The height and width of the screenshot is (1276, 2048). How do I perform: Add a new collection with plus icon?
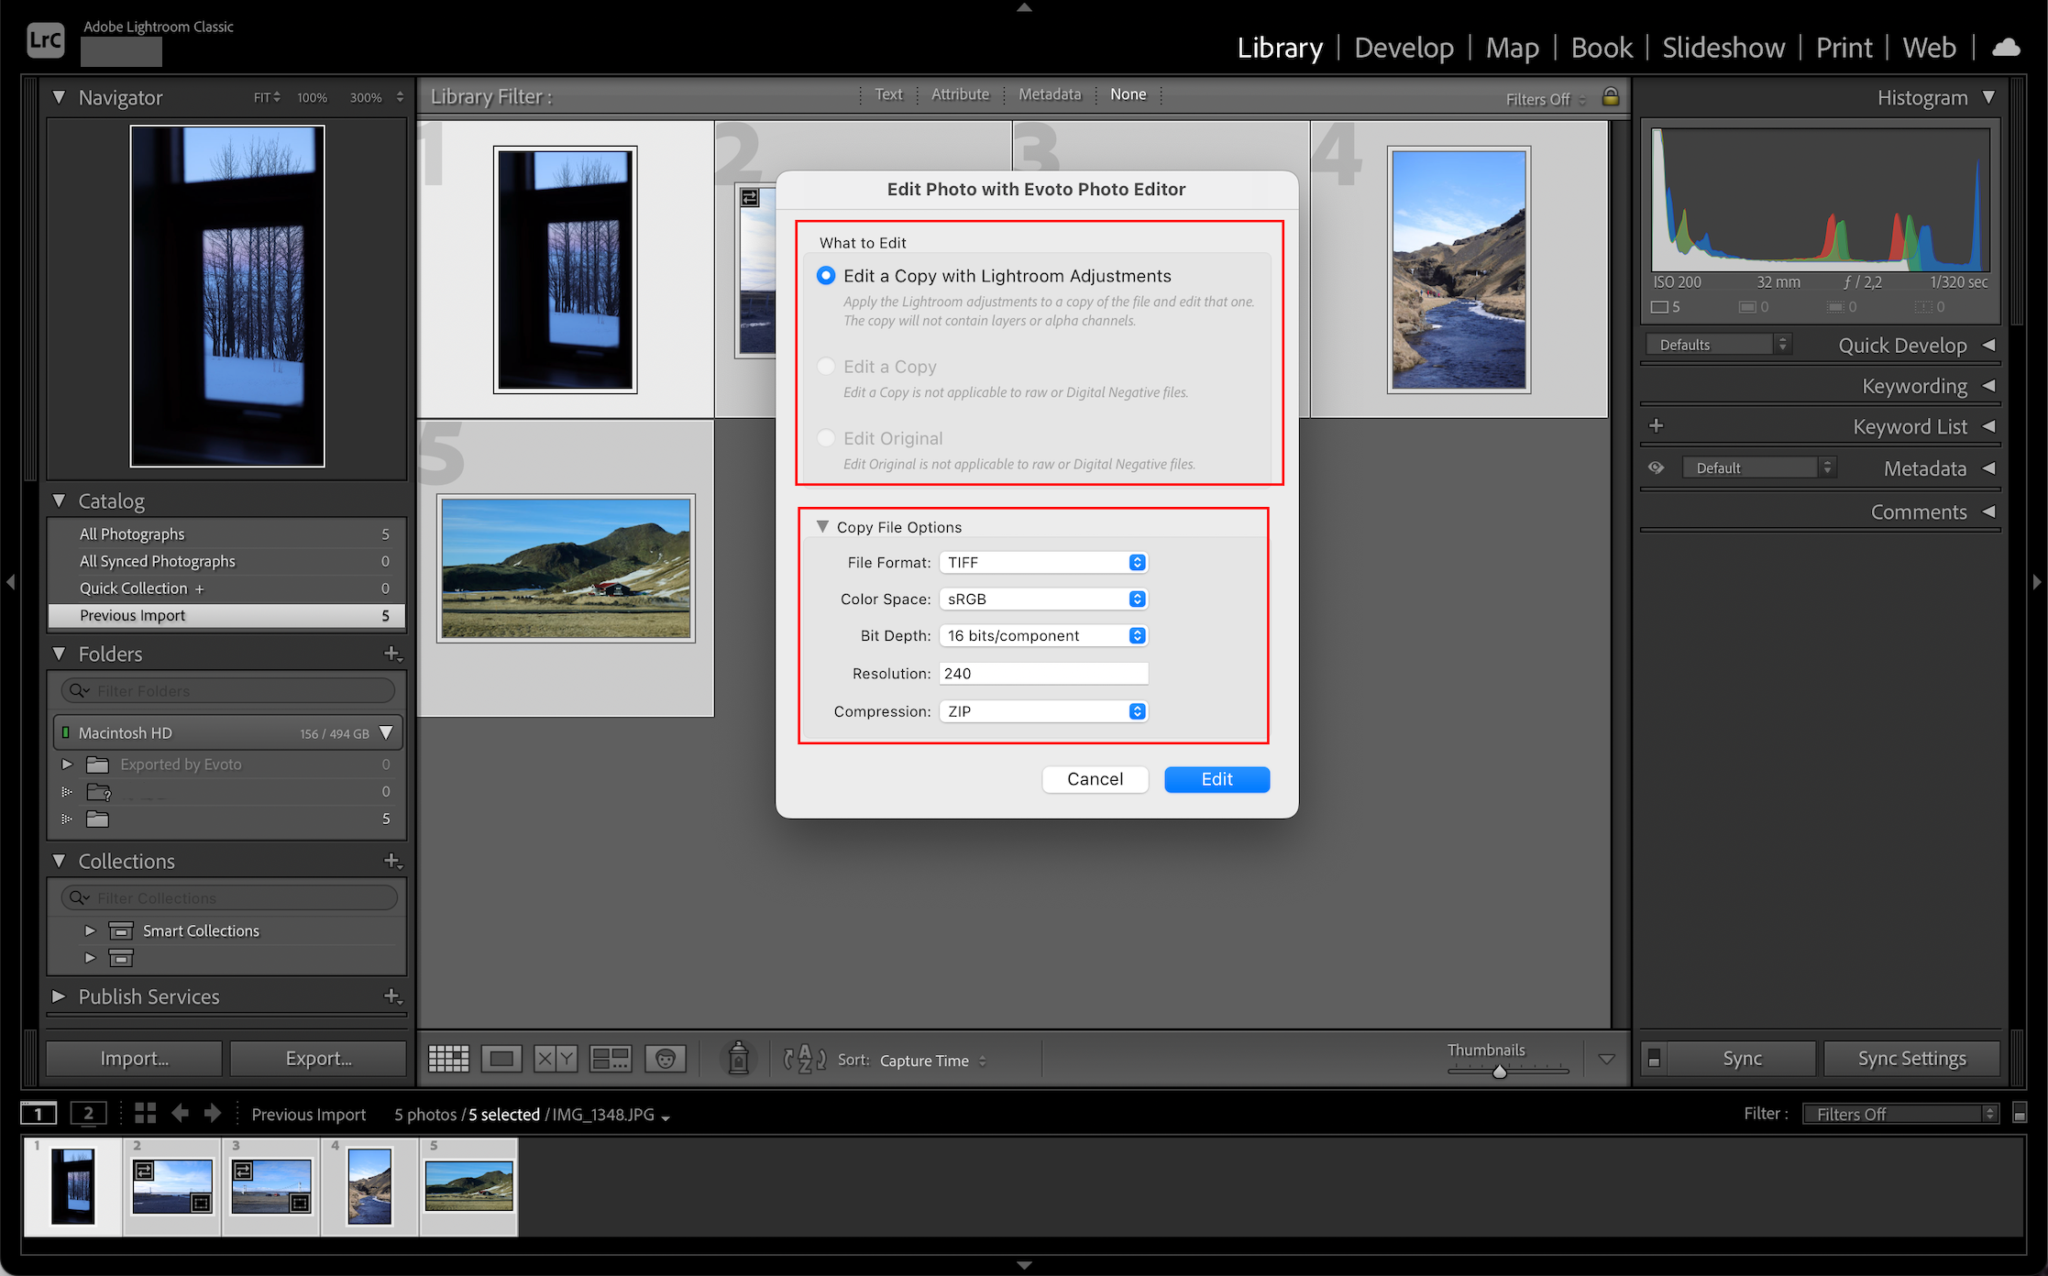tap(392, 861)
